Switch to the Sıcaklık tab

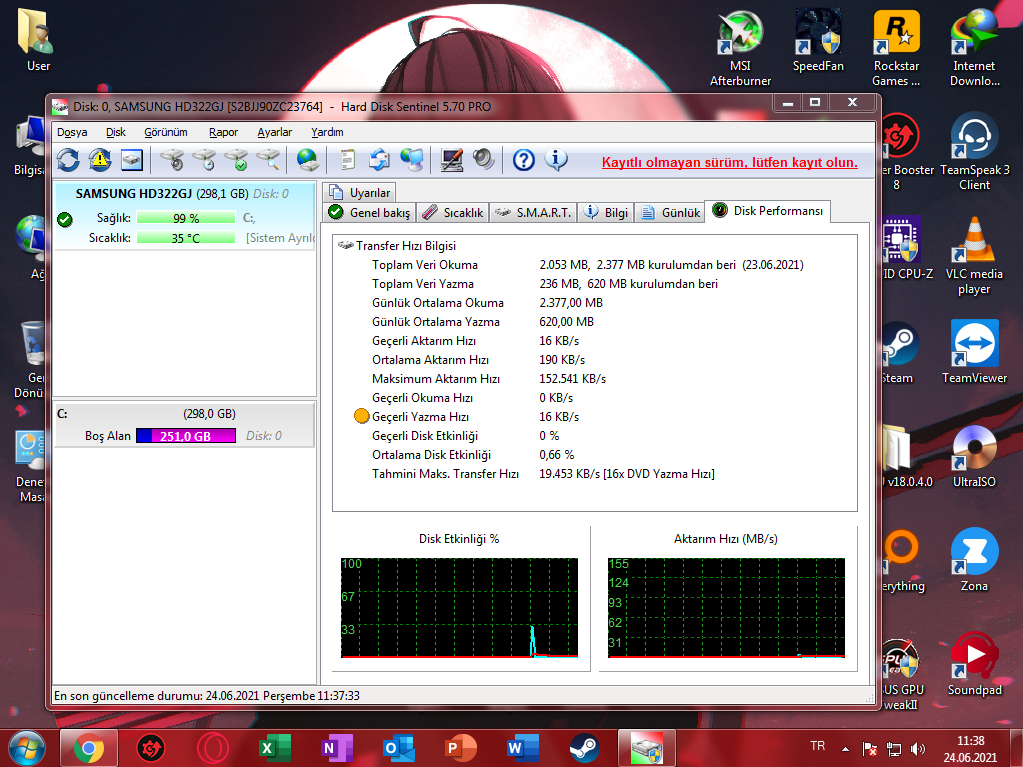coord(453,213)
